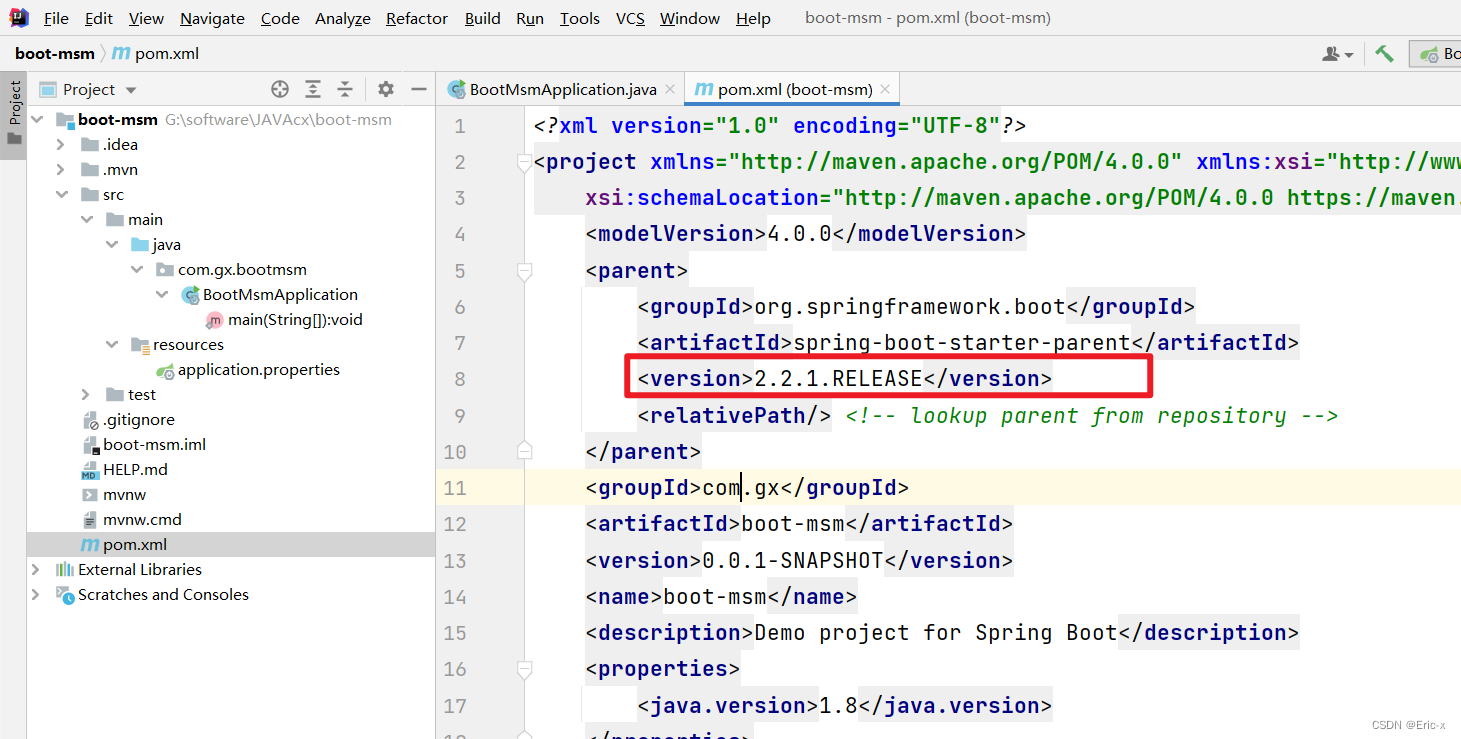The image size is (1461, 739).
Task: Collapse the resources folder
Action: tap(112, 344)
